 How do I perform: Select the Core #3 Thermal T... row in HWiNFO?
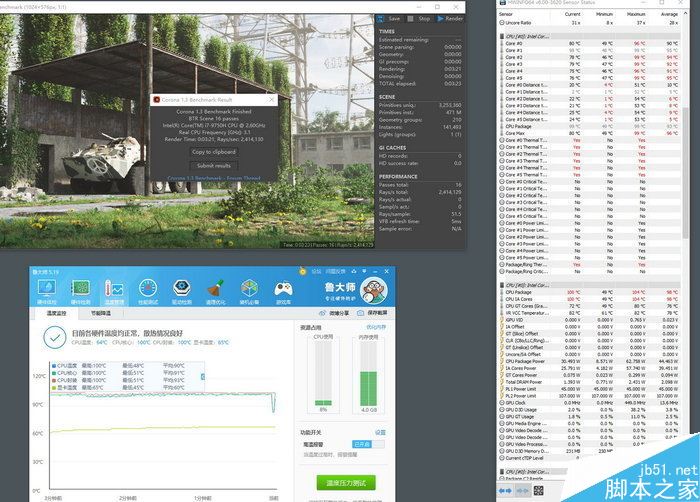(x=589, y=161)
